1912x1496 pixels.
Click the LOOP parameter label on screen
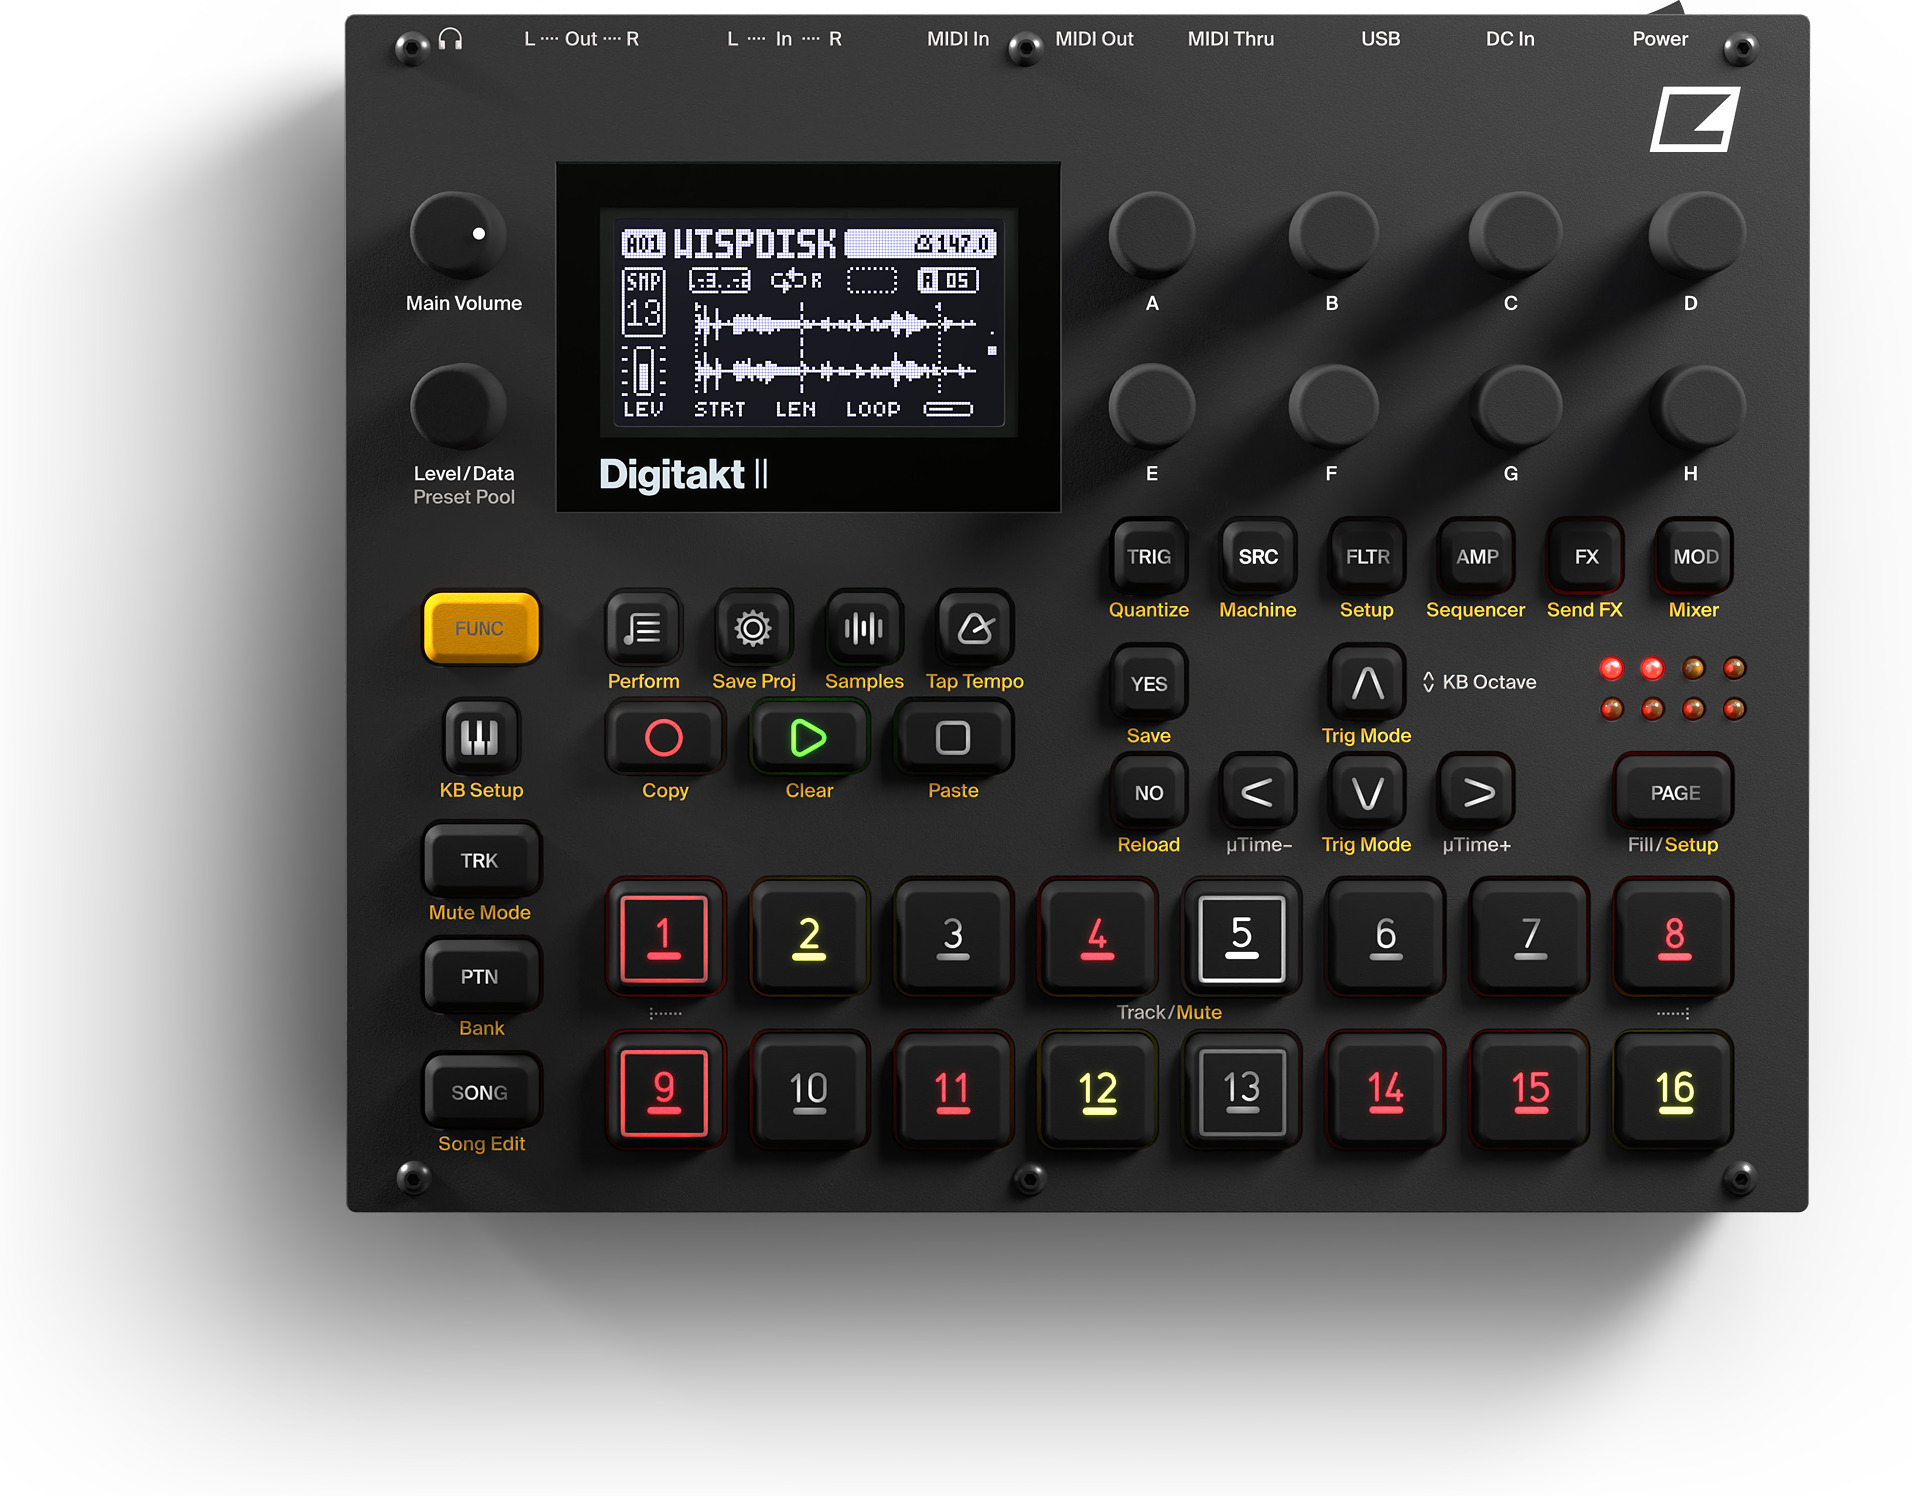coord(873,409)
